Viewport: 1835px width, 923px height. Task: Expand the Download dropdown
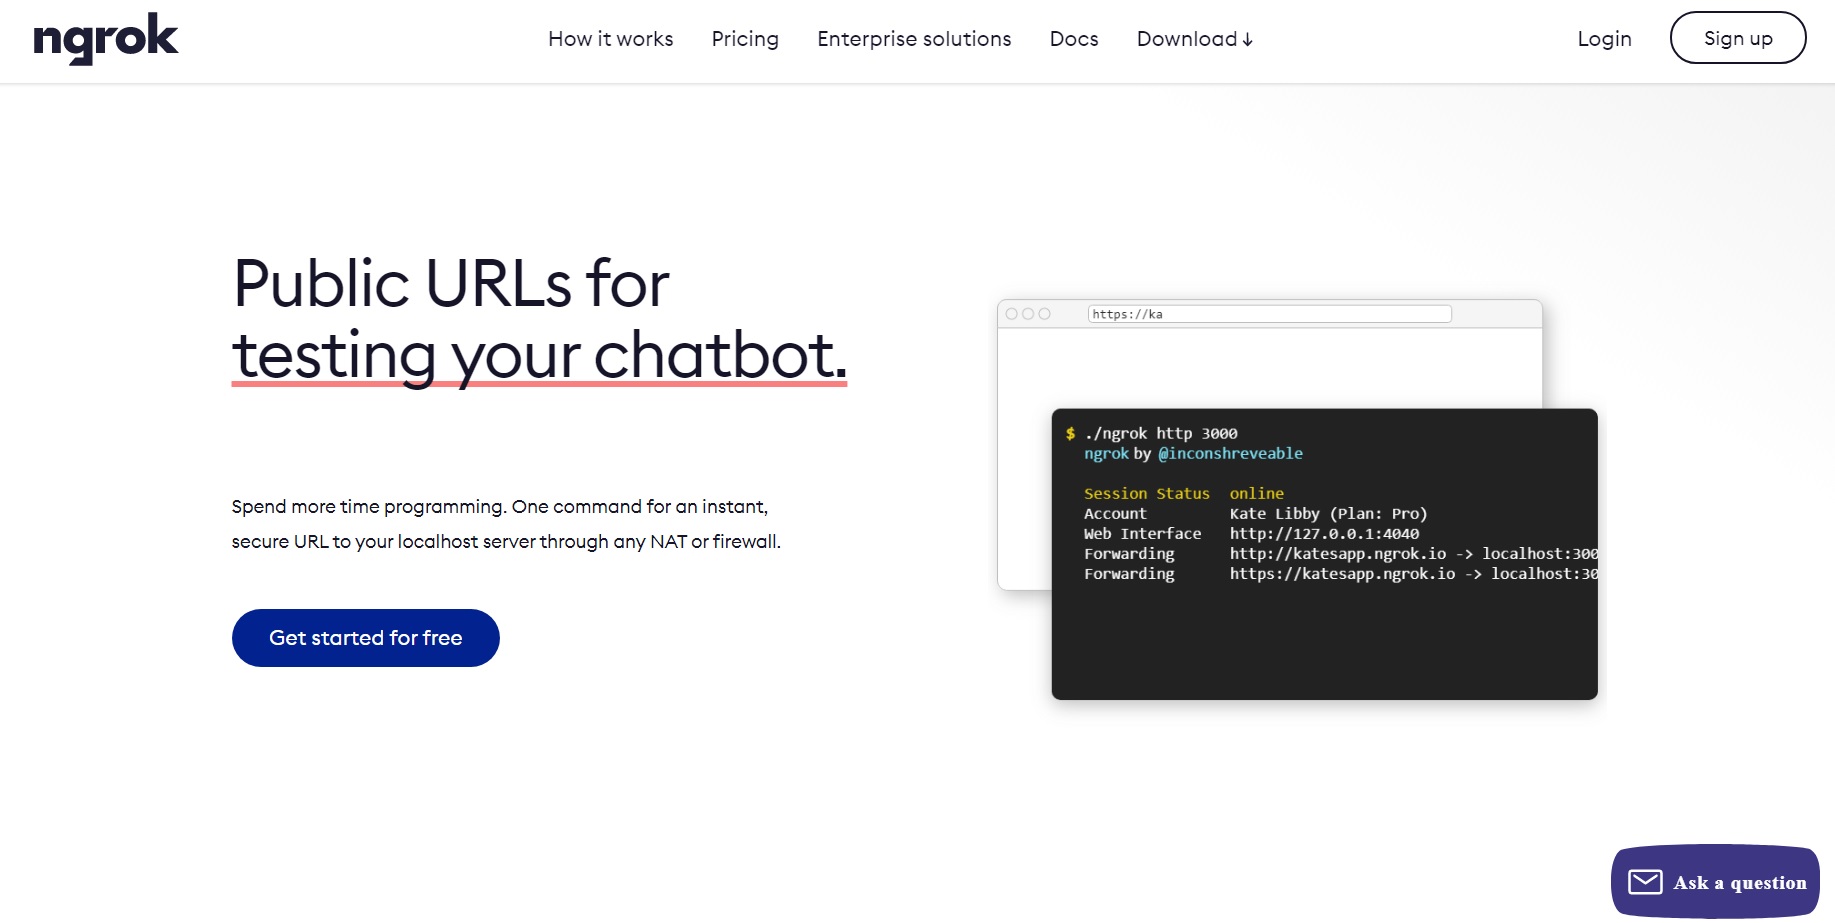[1195, 39]
